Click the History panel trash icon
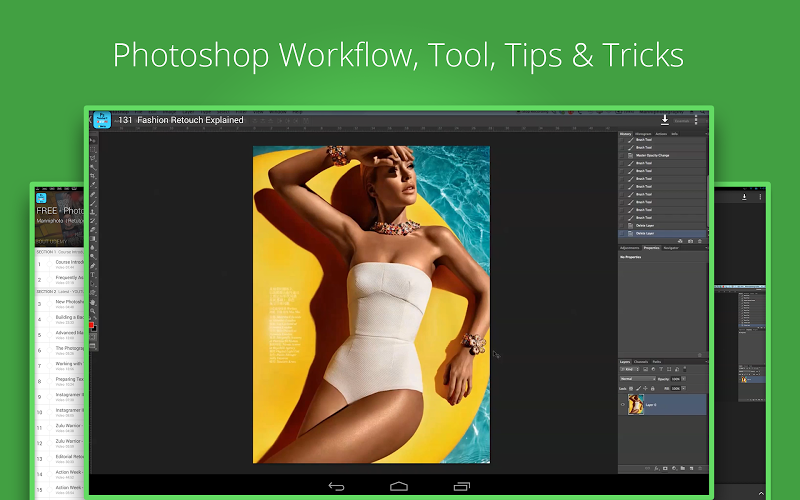Screen dimensions: 800x500 click(700, 241)
